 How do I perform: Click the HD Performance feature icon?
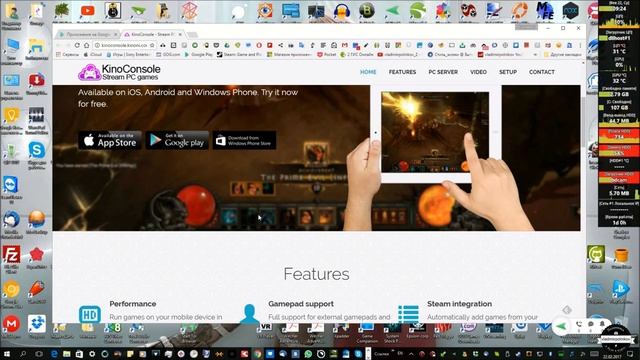click(89, 314)
